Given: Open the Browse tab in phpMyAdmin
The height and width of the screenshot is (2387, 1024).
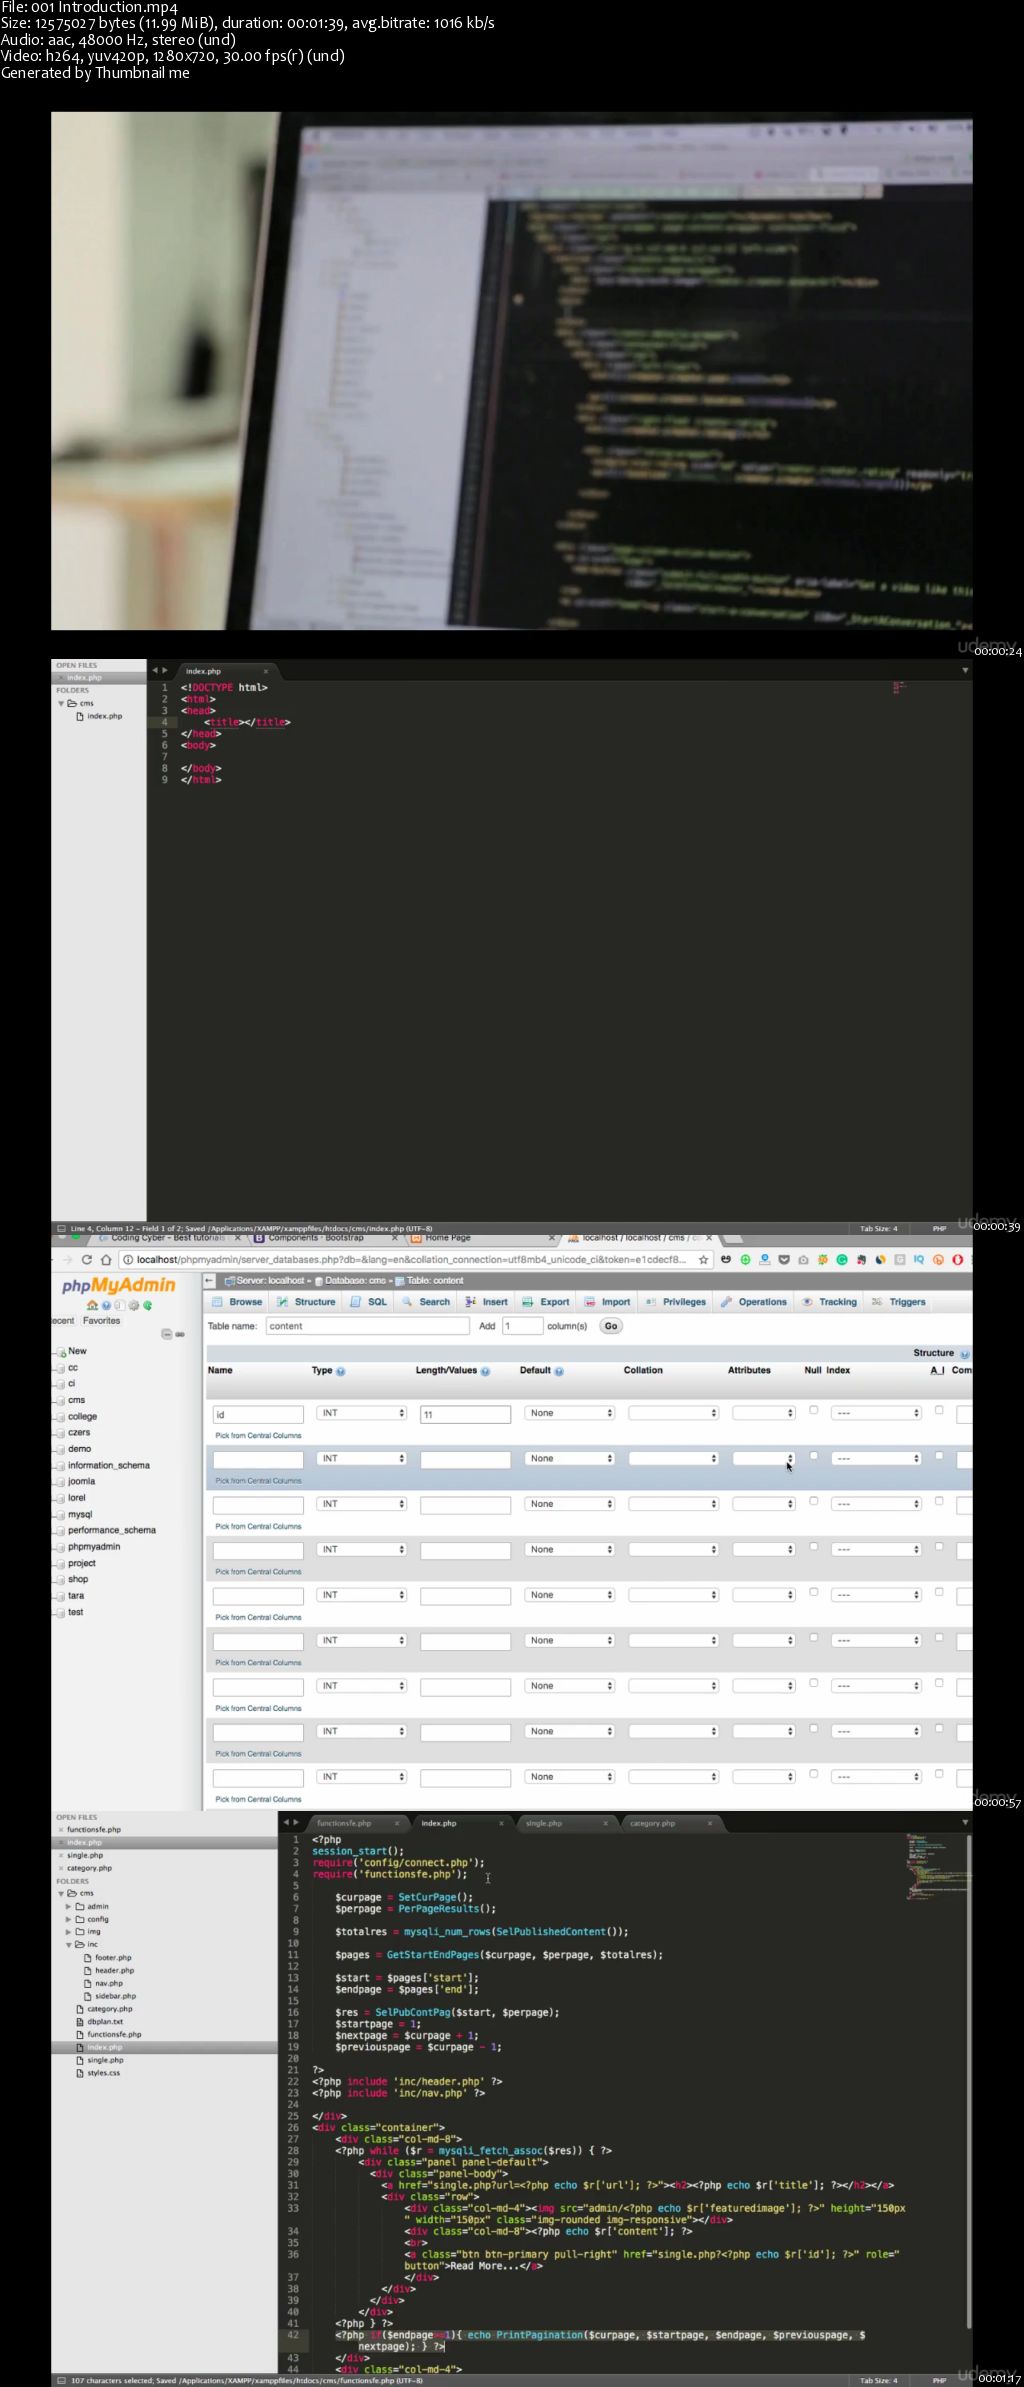Looking at the screenshot, I should pos(238,1302).
